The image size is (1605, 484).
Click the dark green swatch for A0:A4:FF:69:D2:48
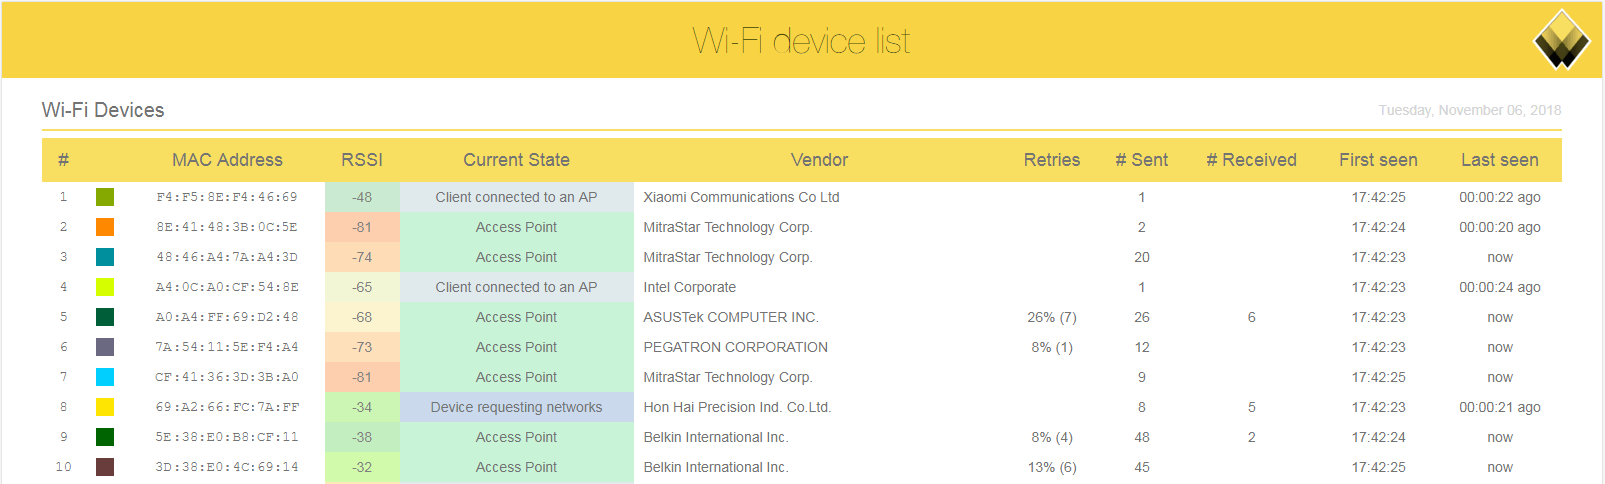[x=105, y=317]
